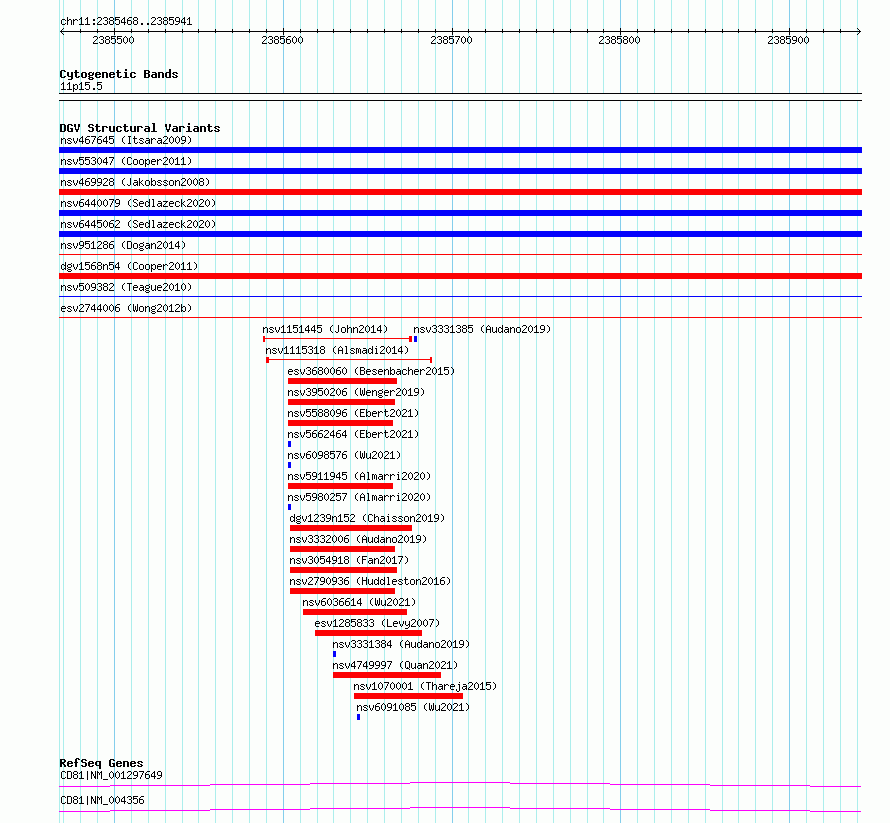This screenshot has width=890, height=823.
Task: Select dgv1568n54 (Cooper2011) variant label
Action: pyautogui.click(x=129, y=266)
